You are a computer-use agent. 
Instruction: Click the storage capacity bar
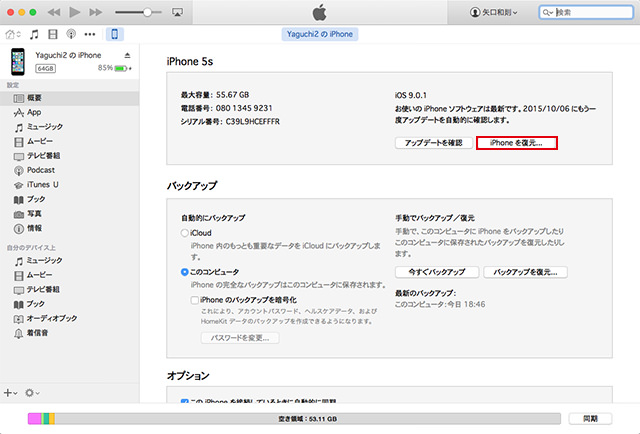point(294,418)
